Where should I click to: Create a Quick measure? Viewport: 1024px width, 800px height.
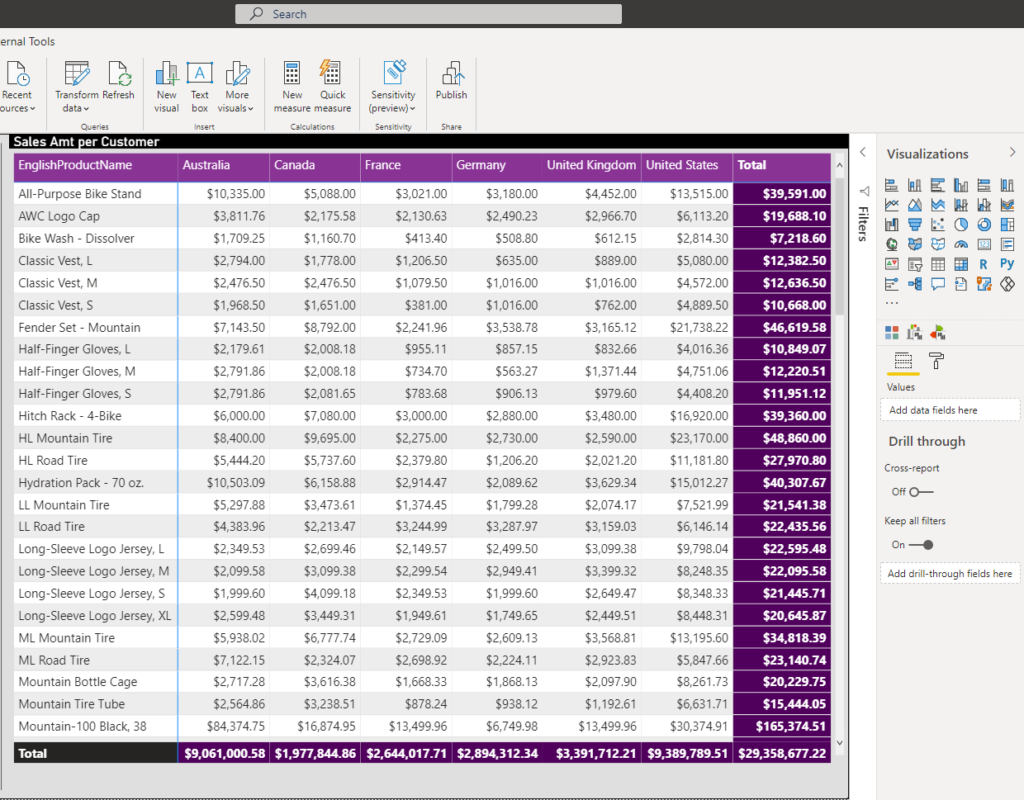point(332,87)
